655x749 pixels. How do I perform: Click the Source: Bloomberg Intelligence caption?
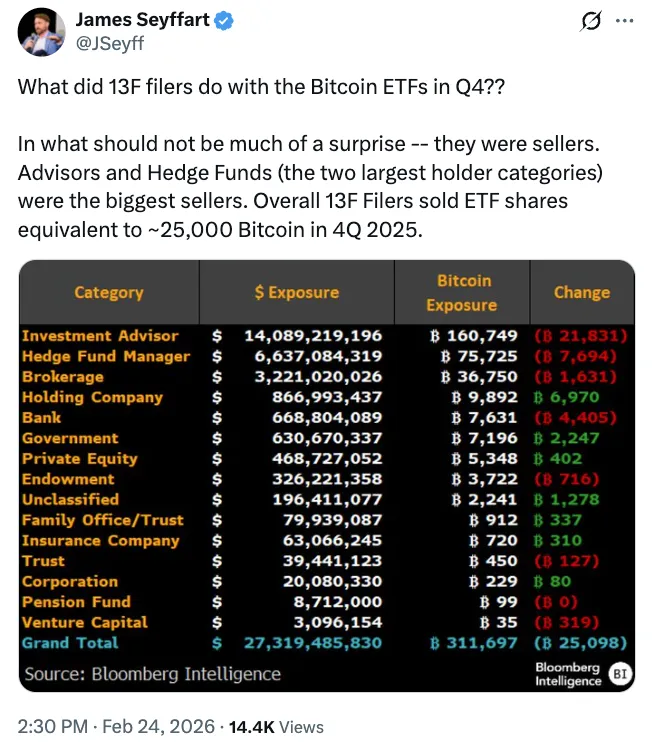(152, 674)
